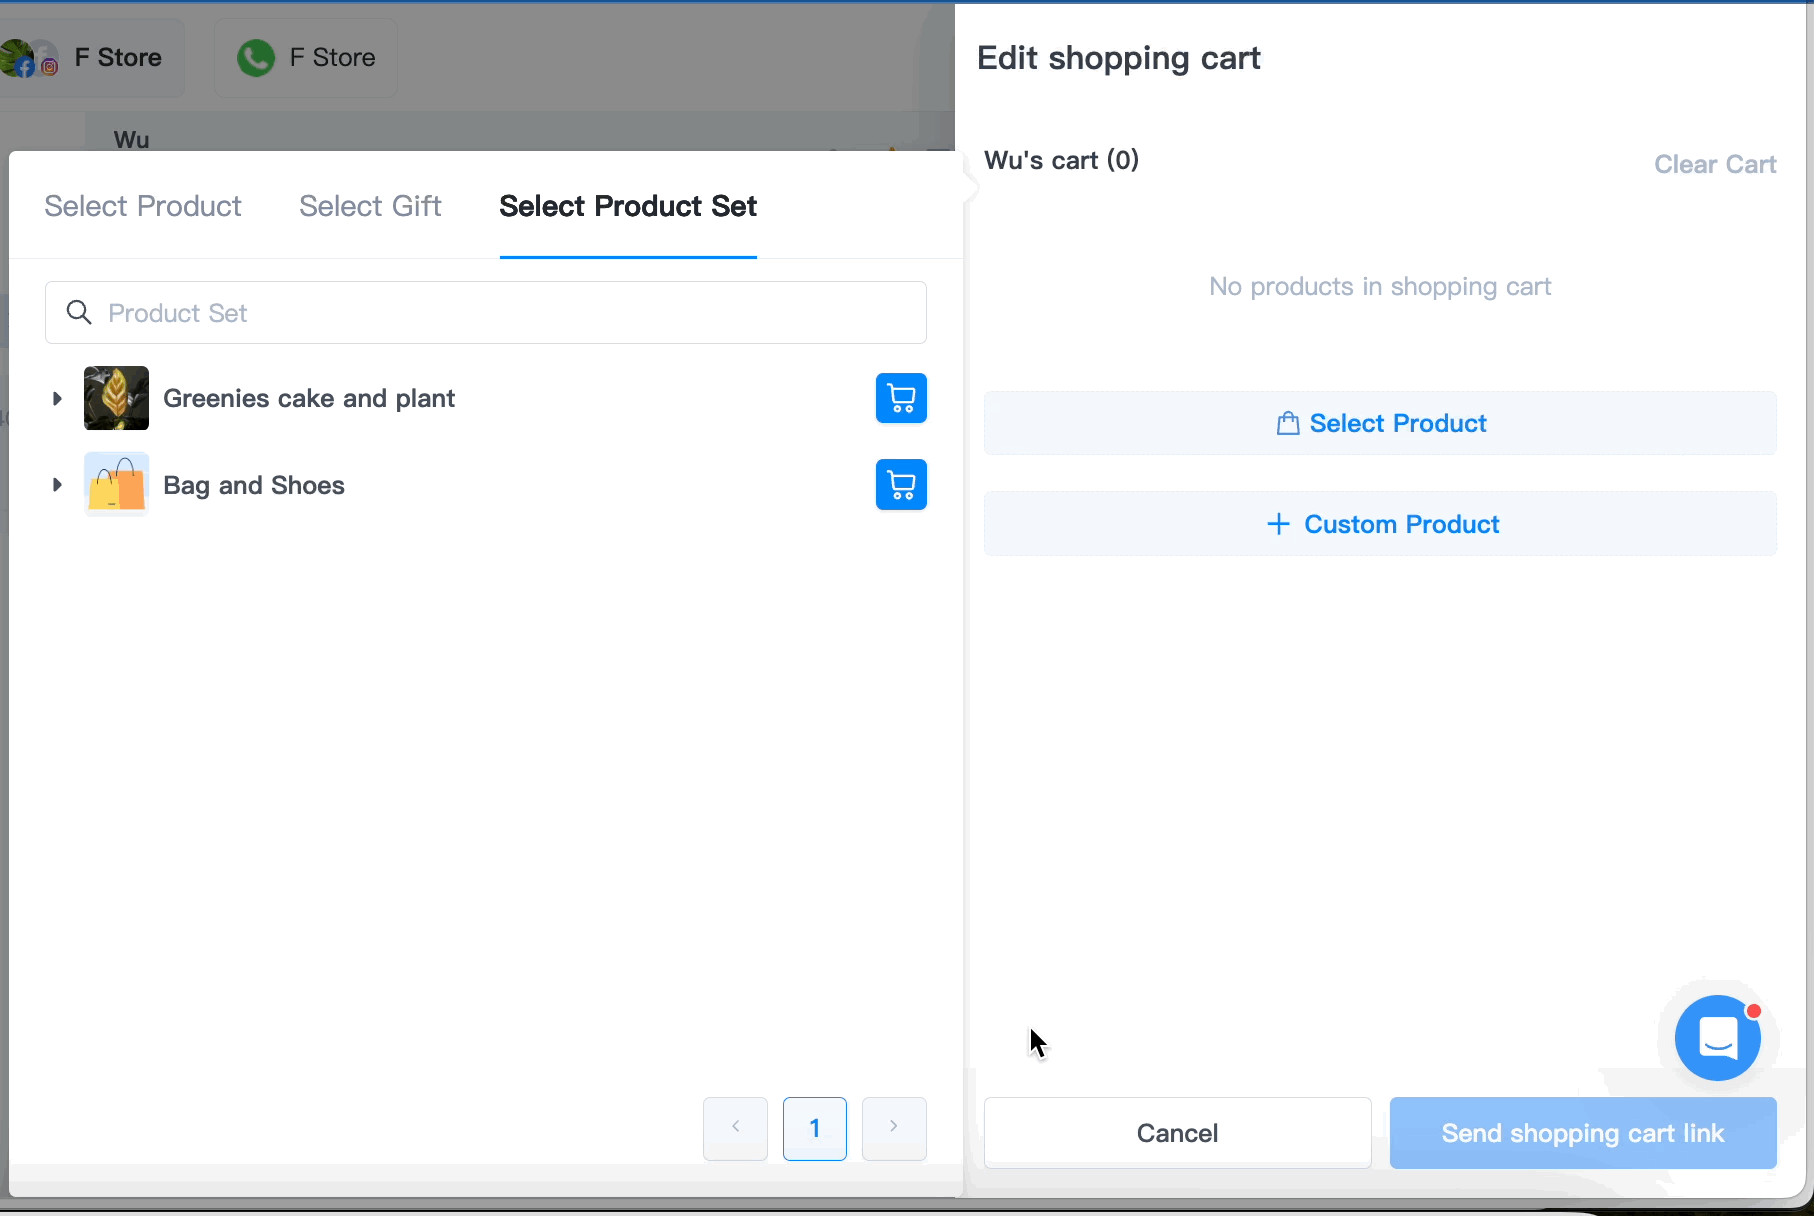Switch to the Select Product tab

tap(143, 206)
